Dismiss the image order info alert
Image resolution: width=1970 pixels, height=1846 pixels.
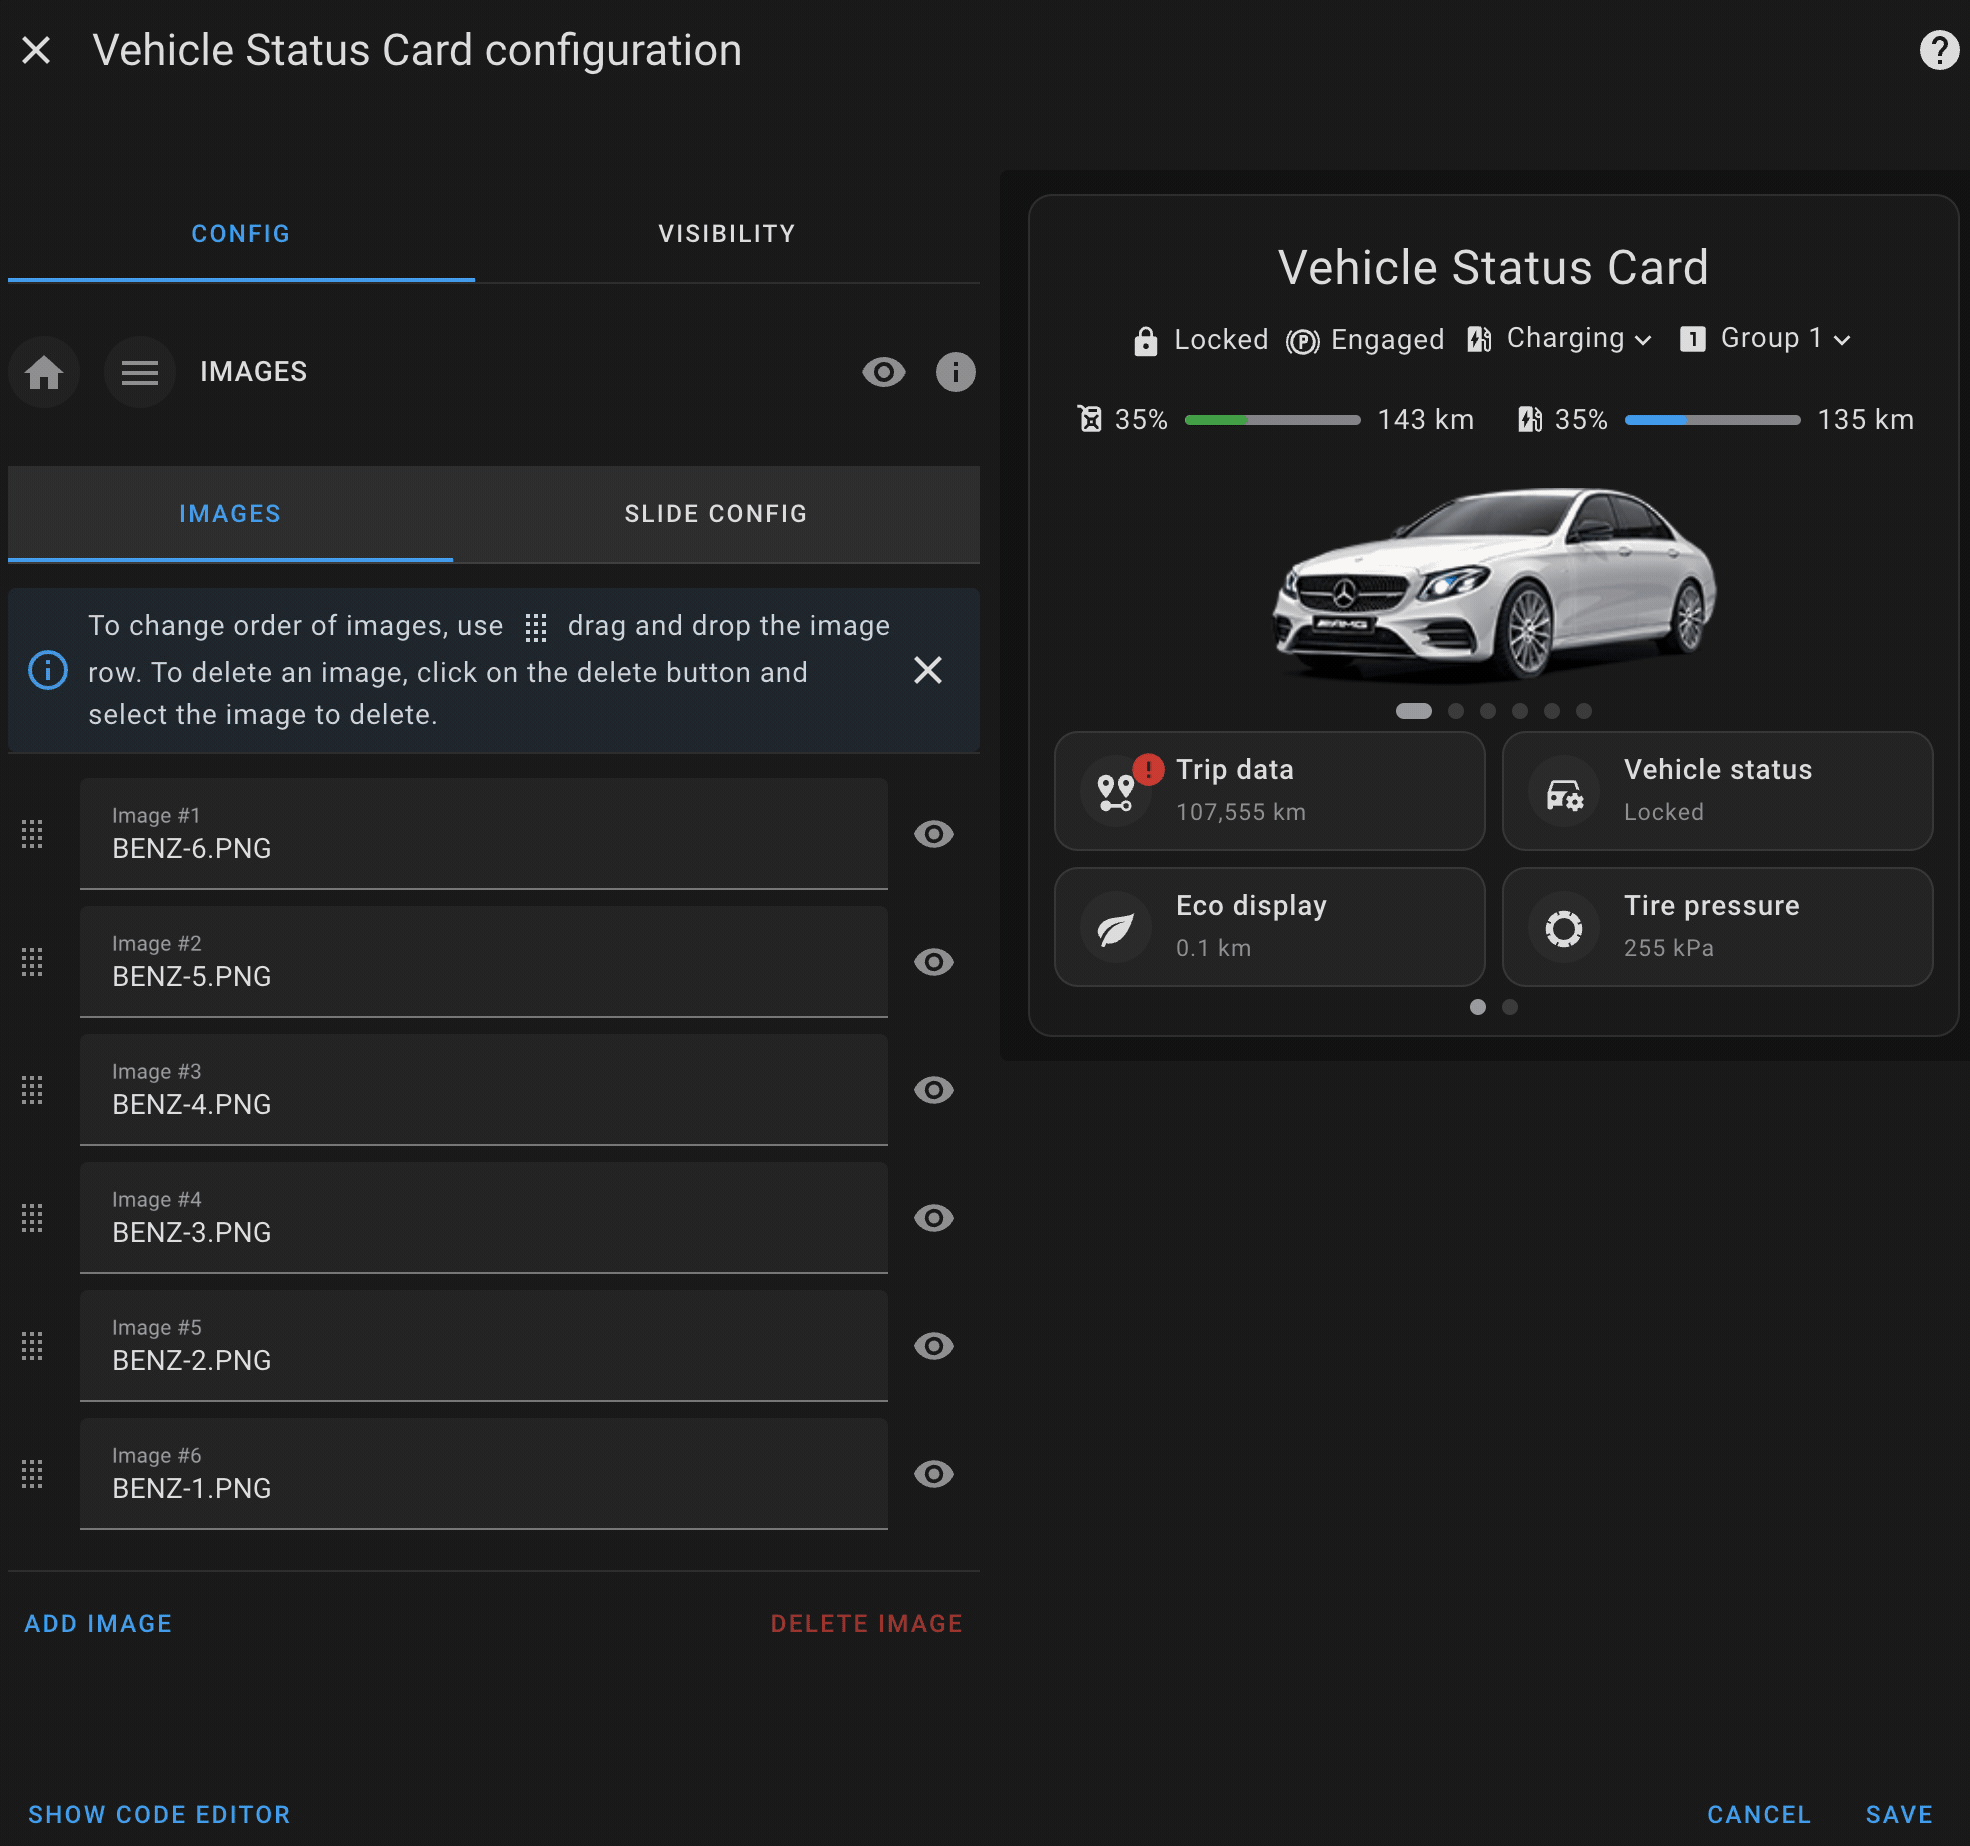(x=928, y=670)
